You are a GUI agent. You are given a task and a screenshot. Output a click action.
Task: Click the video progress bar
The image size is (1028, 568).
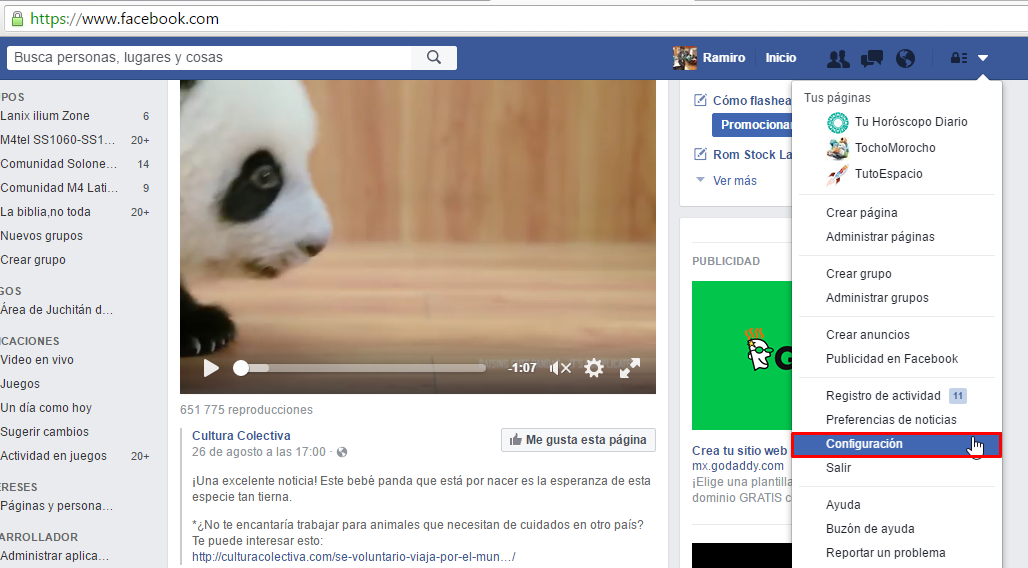pos(361,368)
